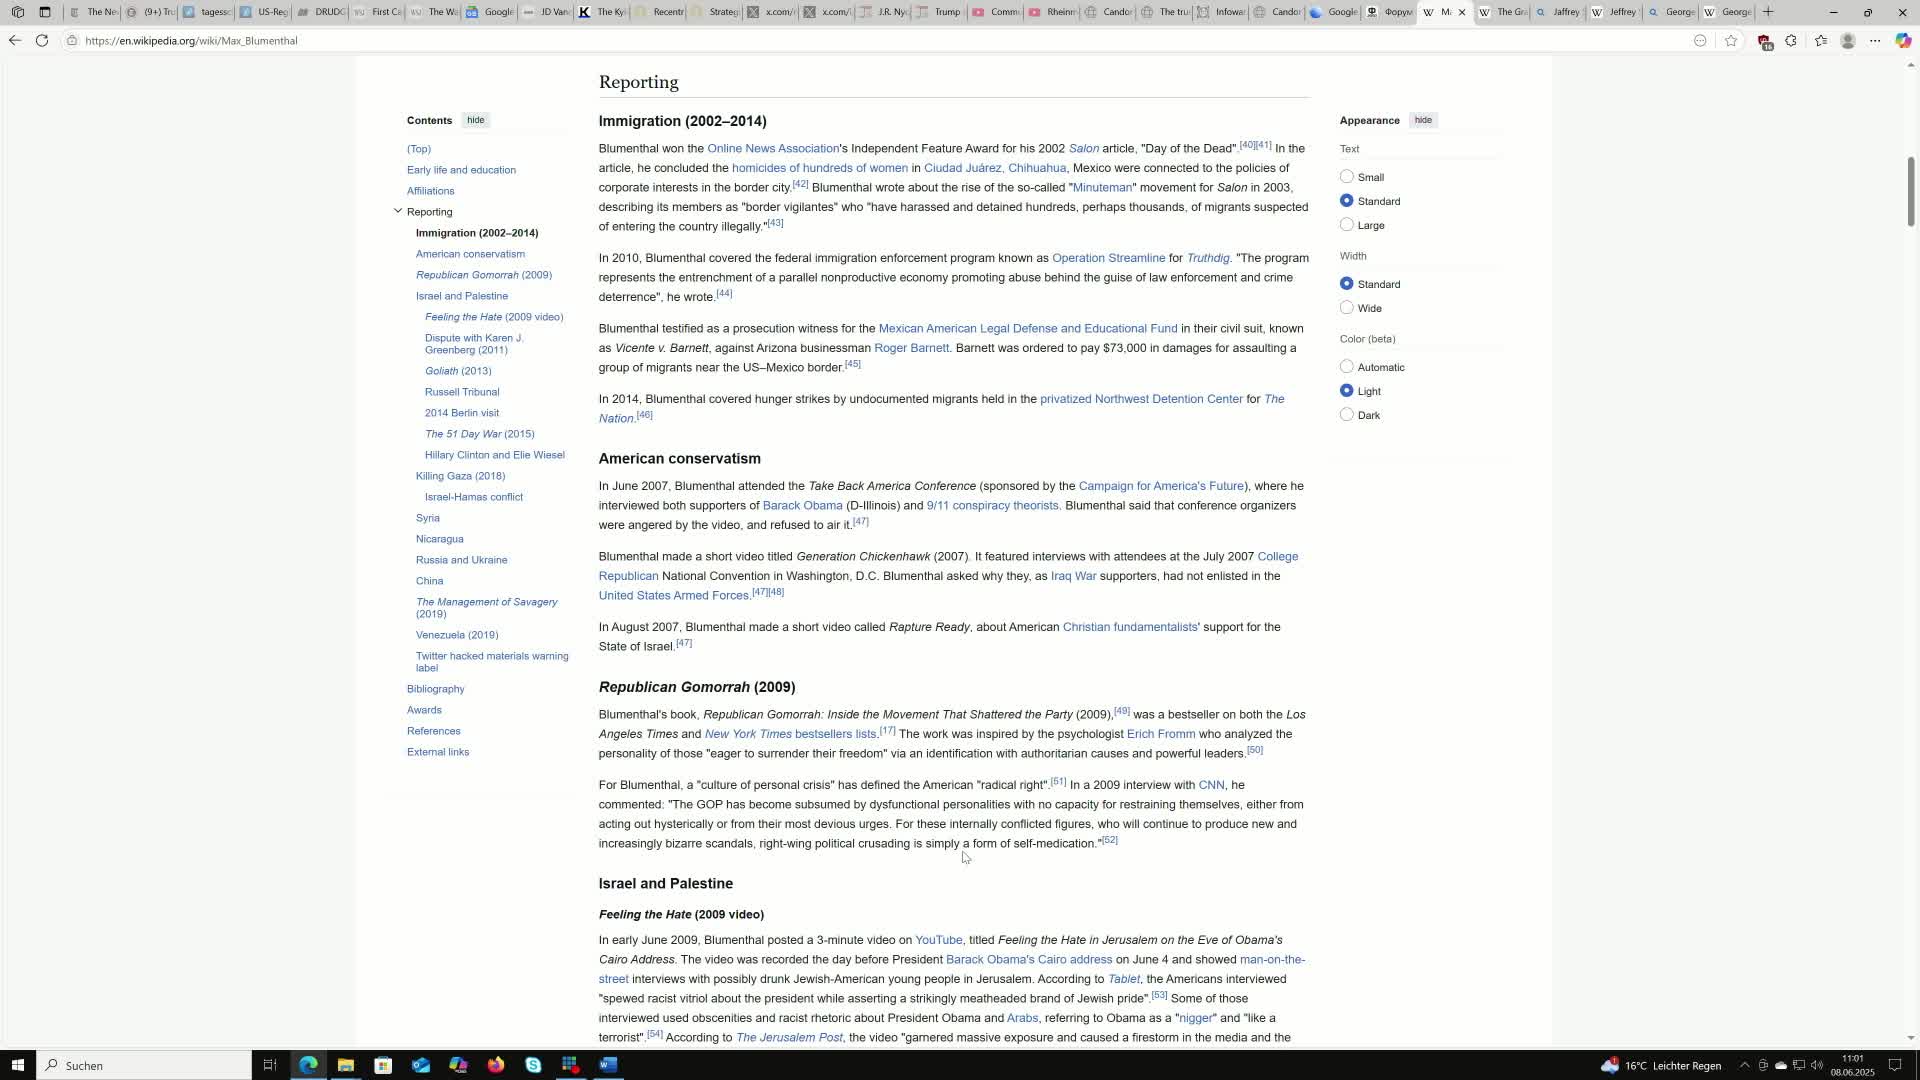Click inside the address bar
This screenshot has width=1920, height=1080.
300,40
